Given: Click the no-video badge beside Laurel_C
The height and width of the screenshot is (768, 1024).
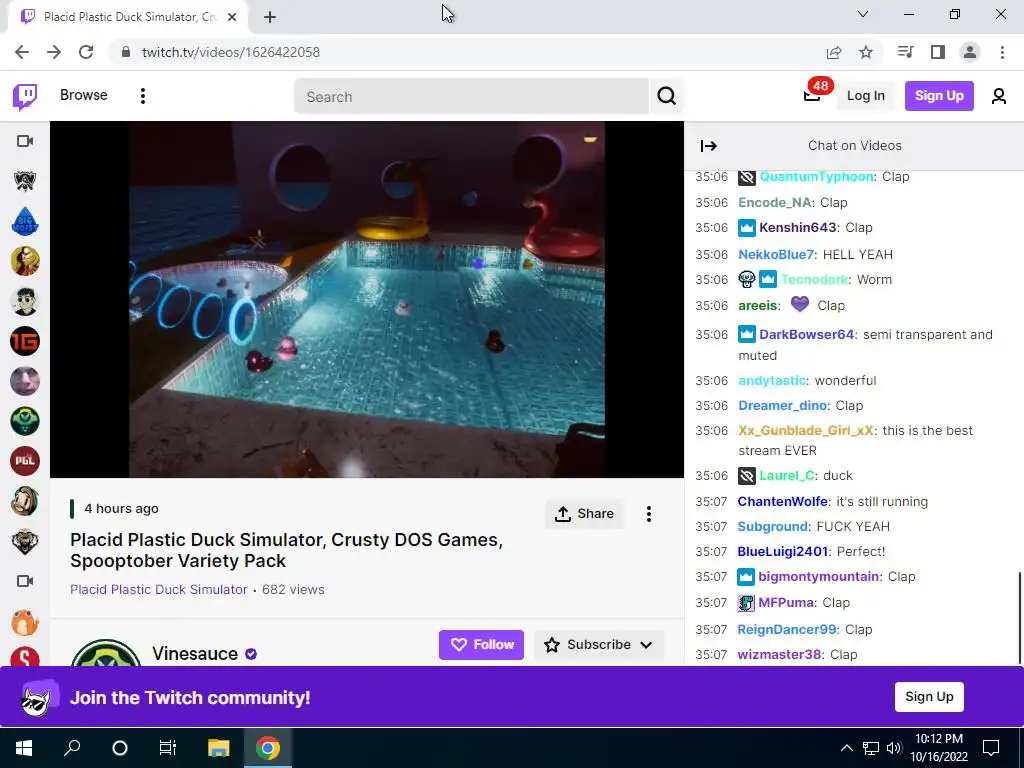Looking at the screenshot, I should pos(746,476).
